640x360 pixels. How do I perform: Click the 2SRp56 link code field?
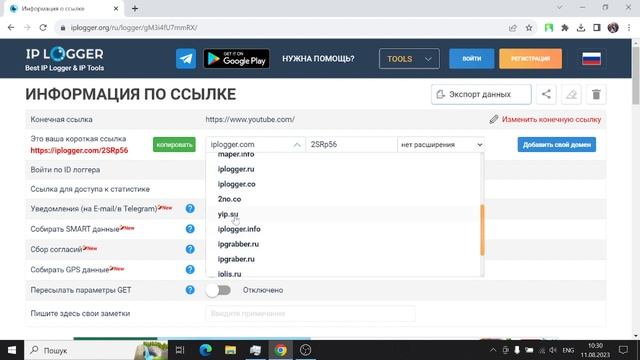[351, 144]
